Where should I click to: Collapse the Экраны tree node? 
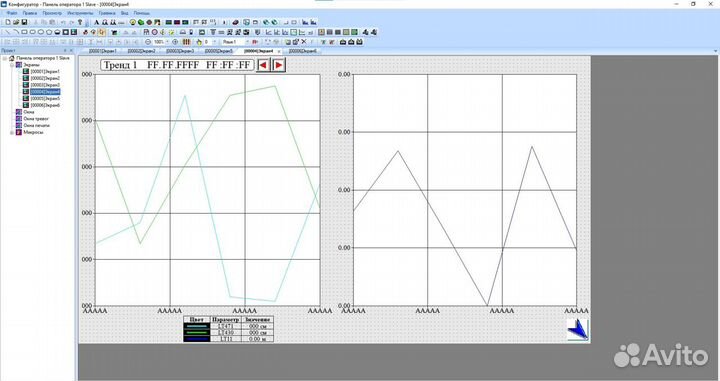[x=12, y=65]
